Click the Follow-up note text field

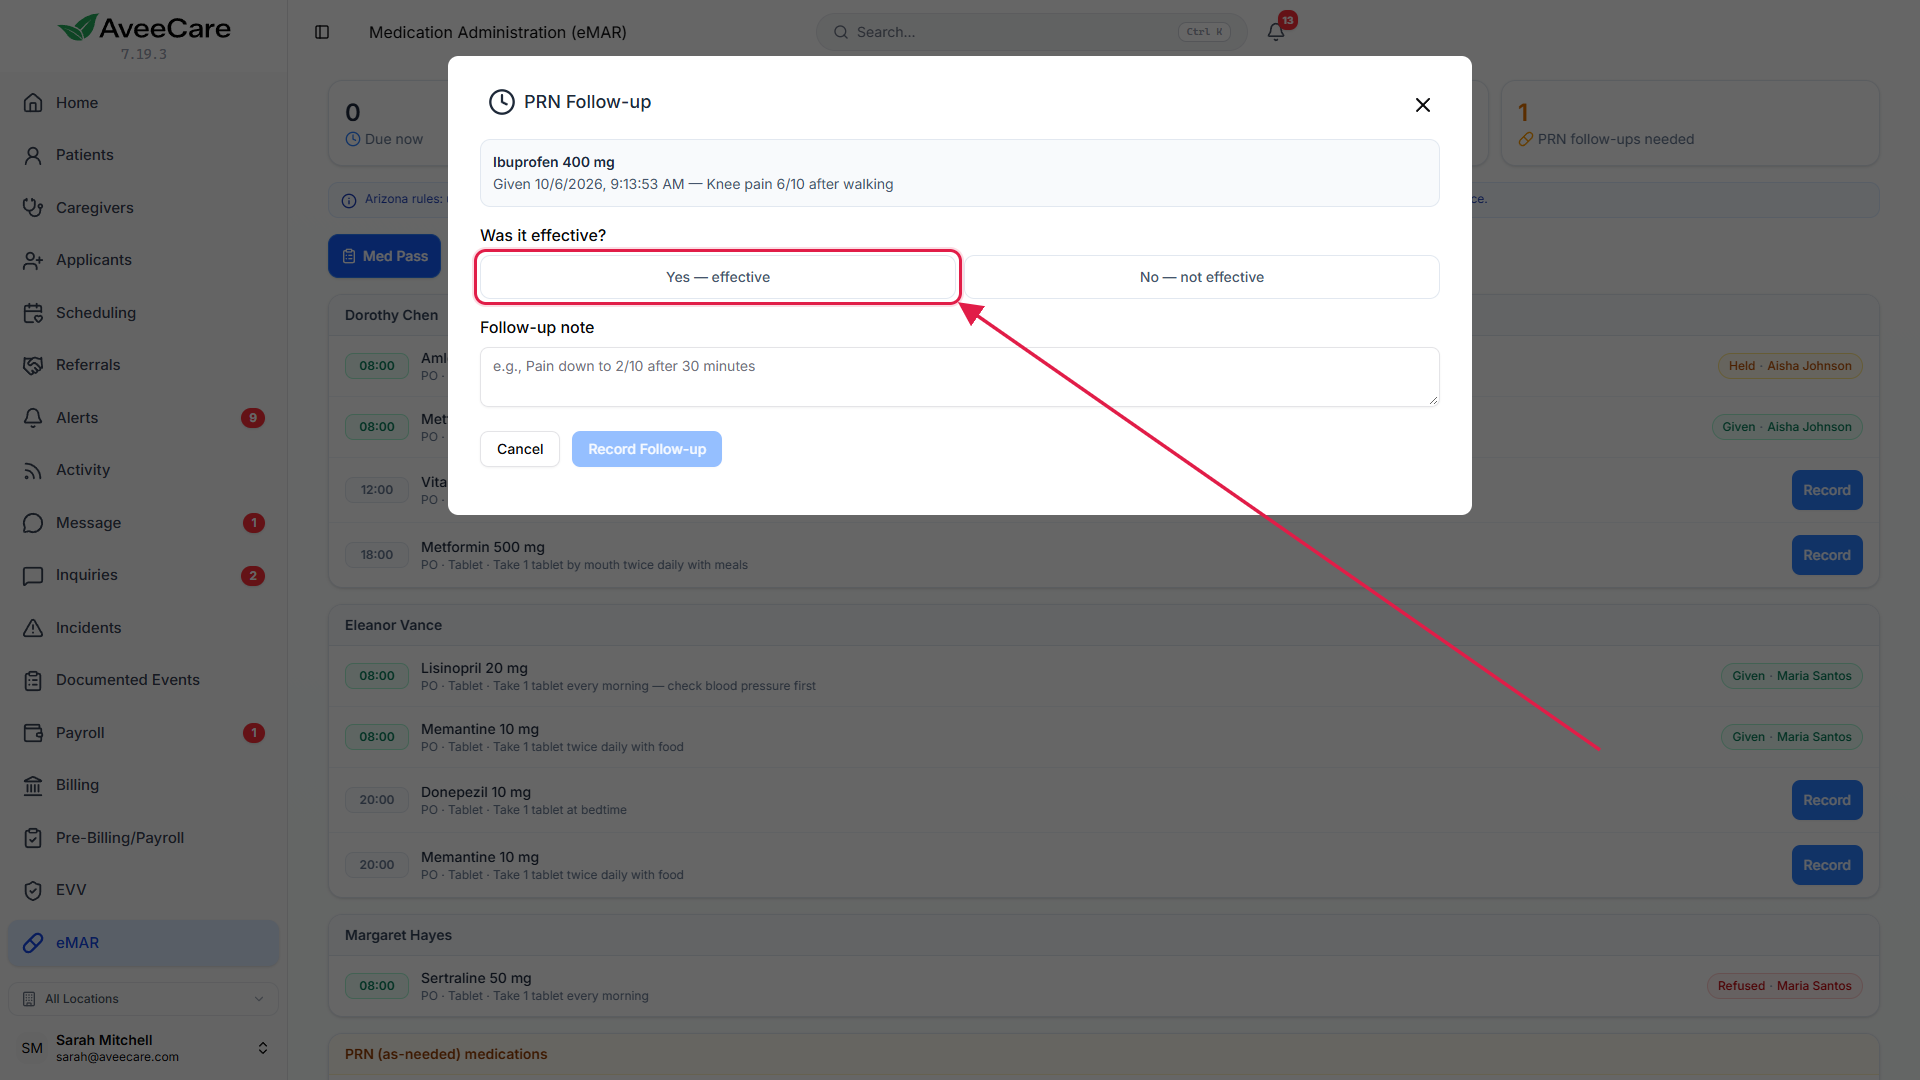click(x=960, y=377)
